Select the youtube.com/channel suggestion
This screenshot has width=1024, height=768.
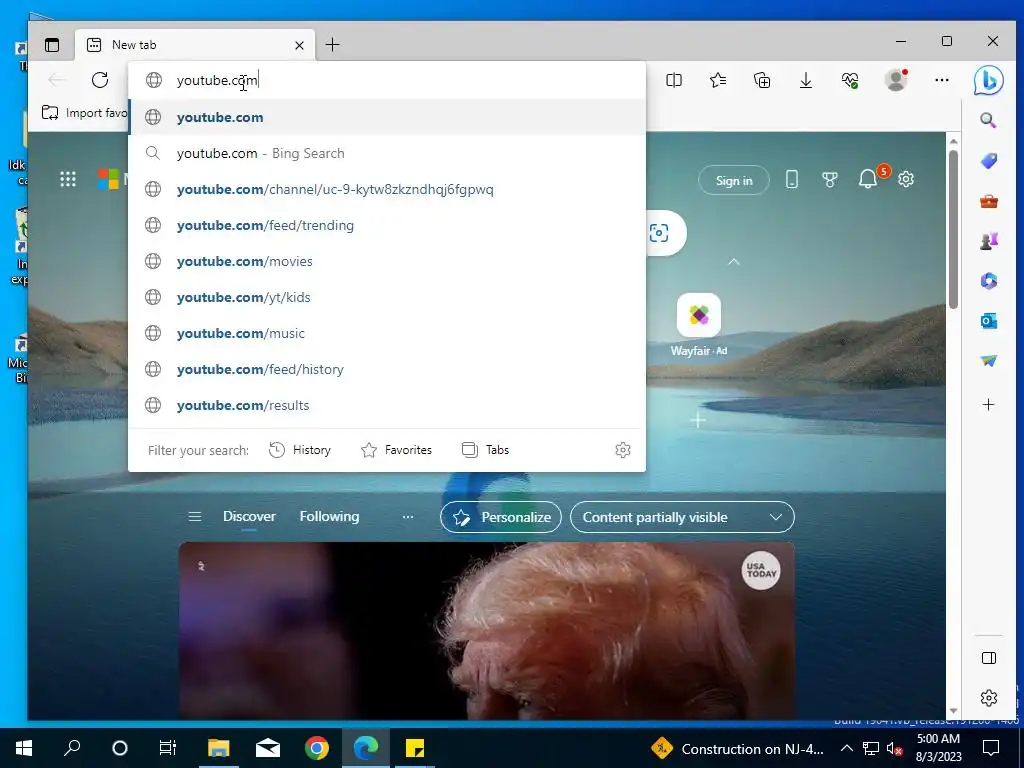pos(387,189)
